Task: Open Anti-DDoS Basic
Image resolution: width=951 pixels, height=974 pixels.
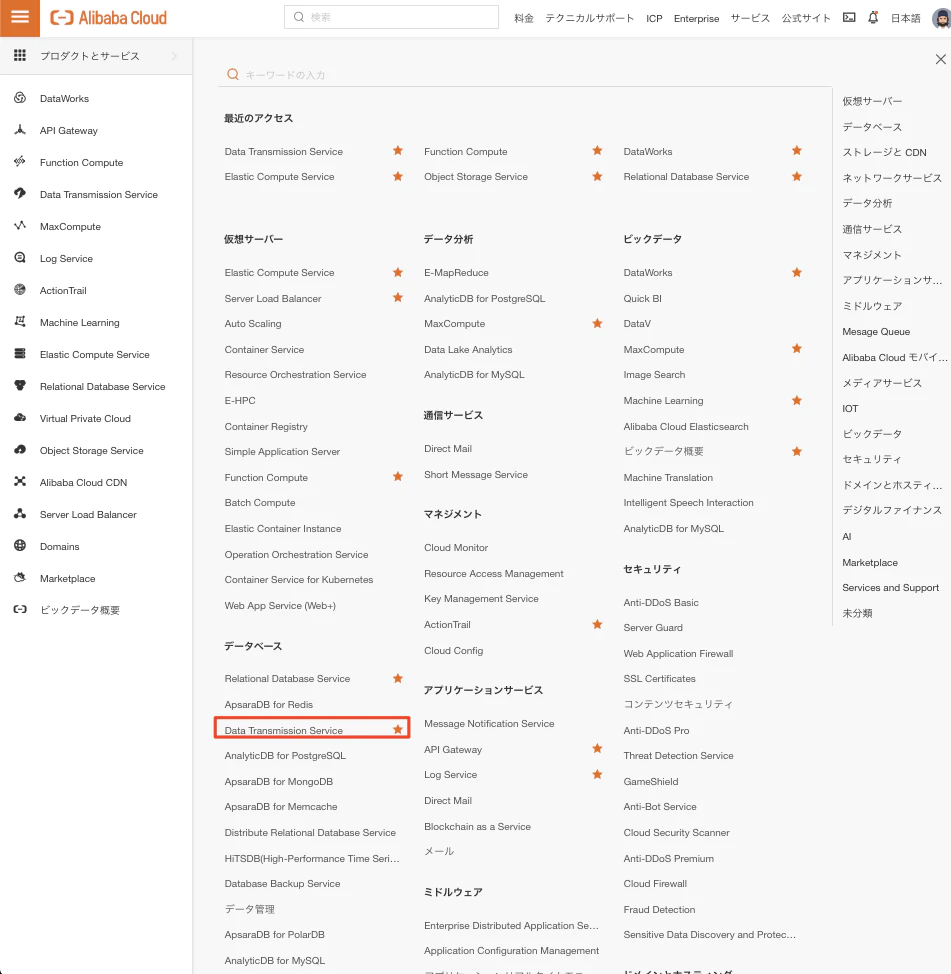Action: 661,603
